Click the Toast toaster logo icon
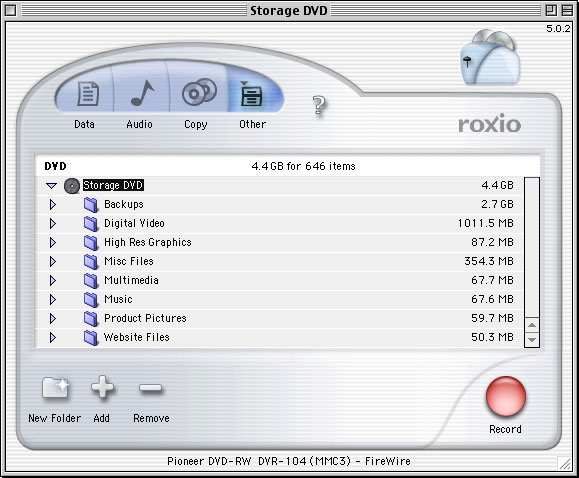The image size is (579, 478). [x=490, y=57]
